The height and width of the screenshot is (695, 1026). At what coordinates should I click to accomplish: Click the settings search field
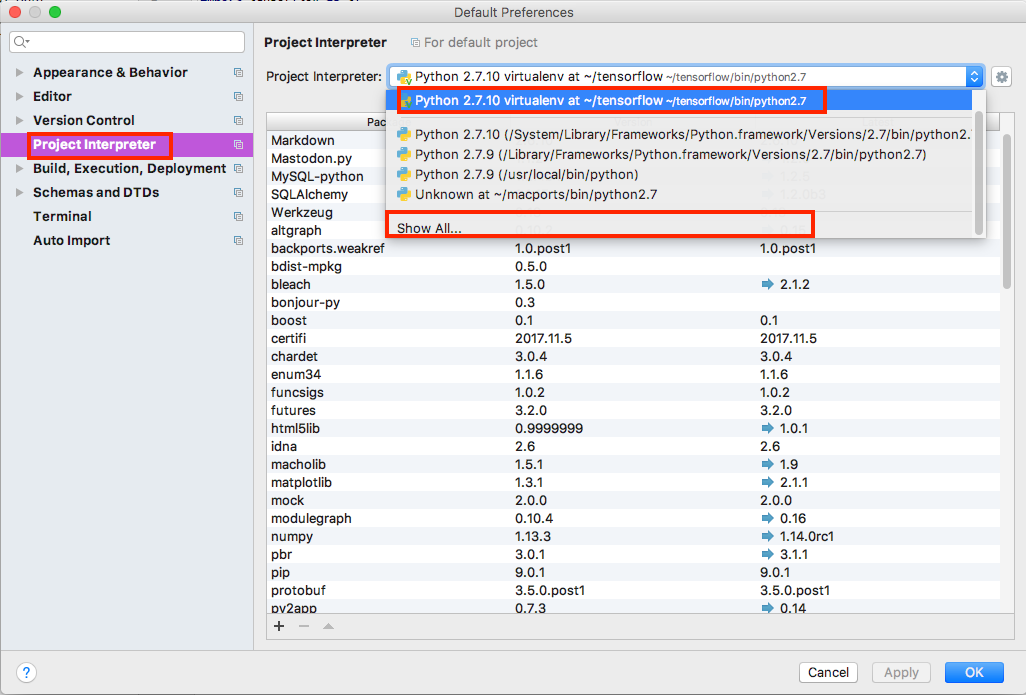click(127, 42)
